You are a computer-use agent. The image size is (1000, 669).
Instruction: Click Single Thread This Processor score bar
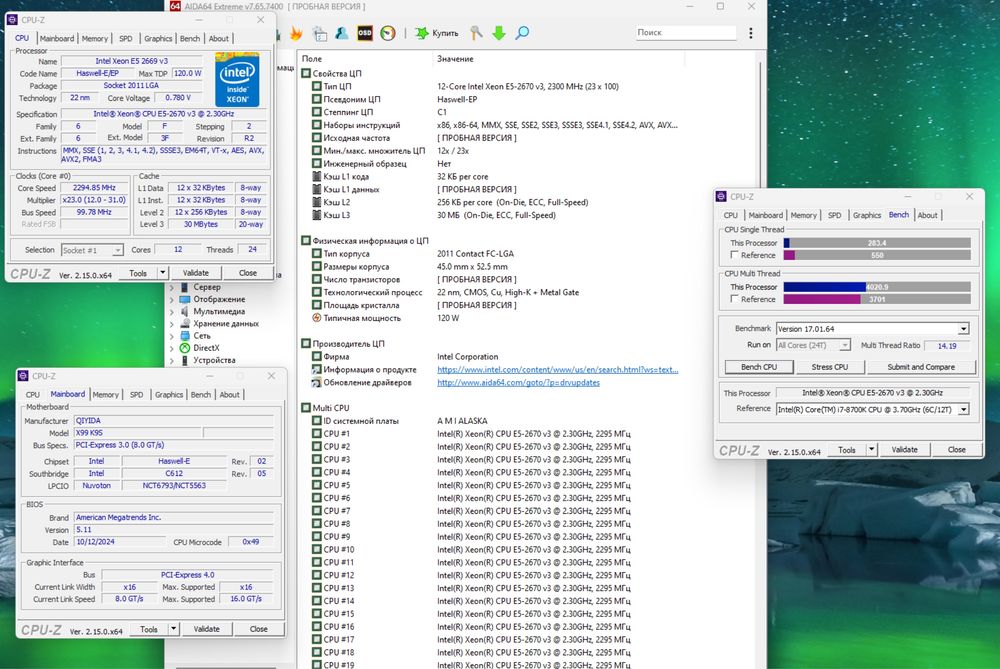click(x=877, y=243)
